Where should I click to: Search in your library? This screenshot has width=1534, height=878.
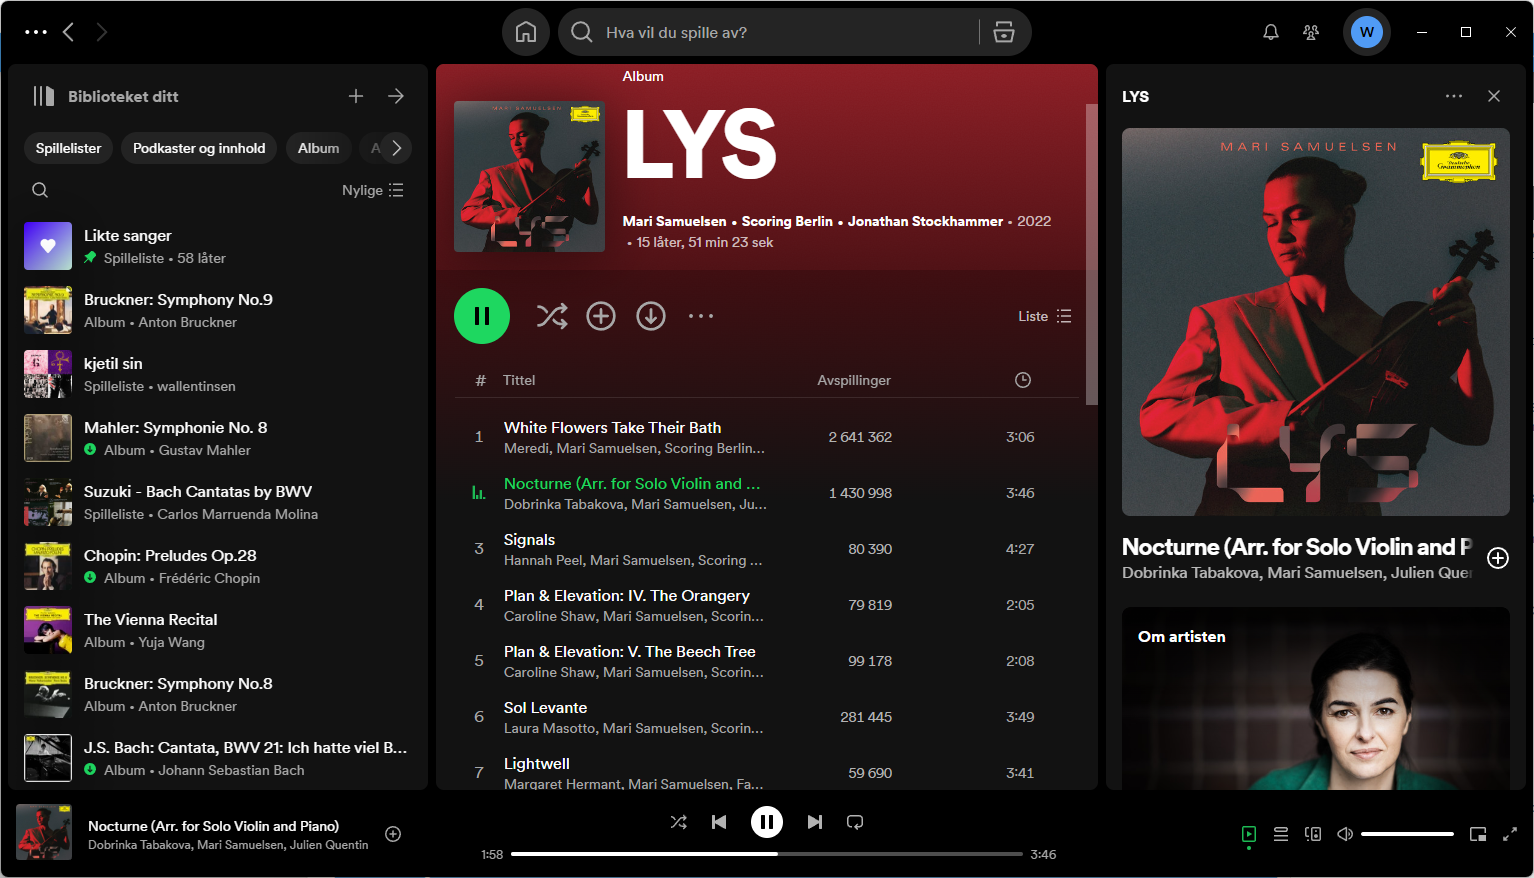click(x=40, y=190)
